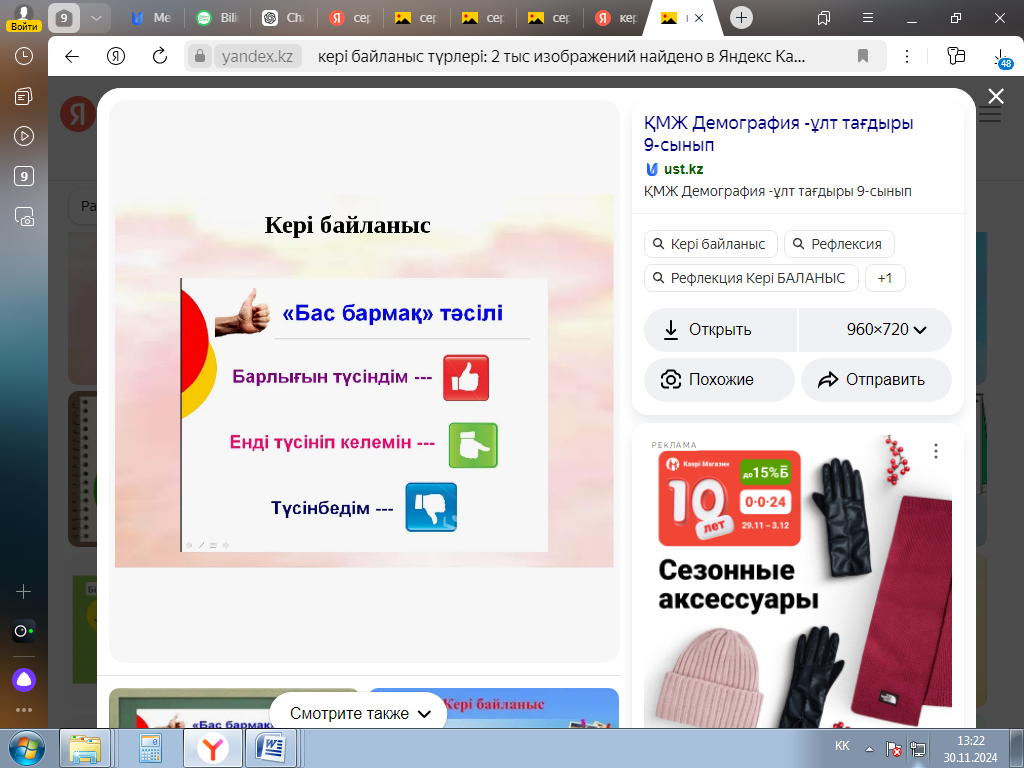Open the Alice assistant purple icon
1024x768 pixels.
pos(24,680)
